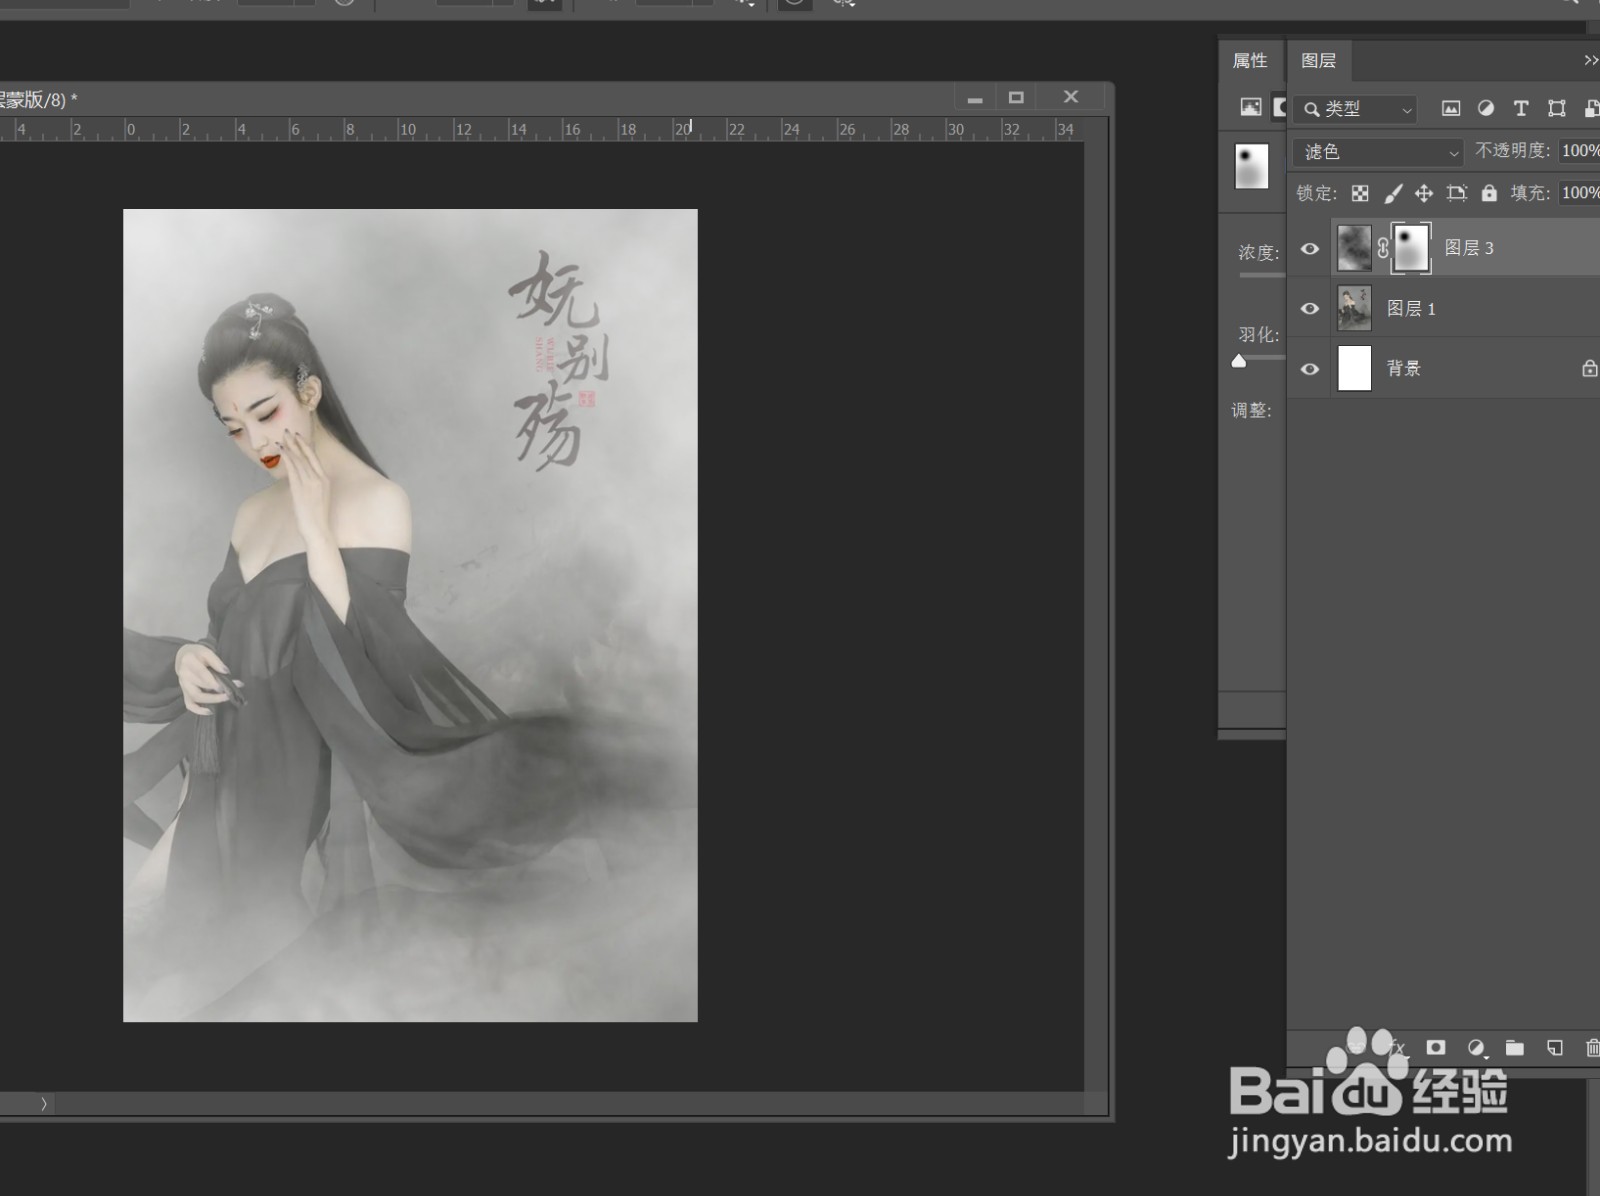Create a new layer
Viewport: 1600px width, 1196px height.
[x=1554, y=1048]
